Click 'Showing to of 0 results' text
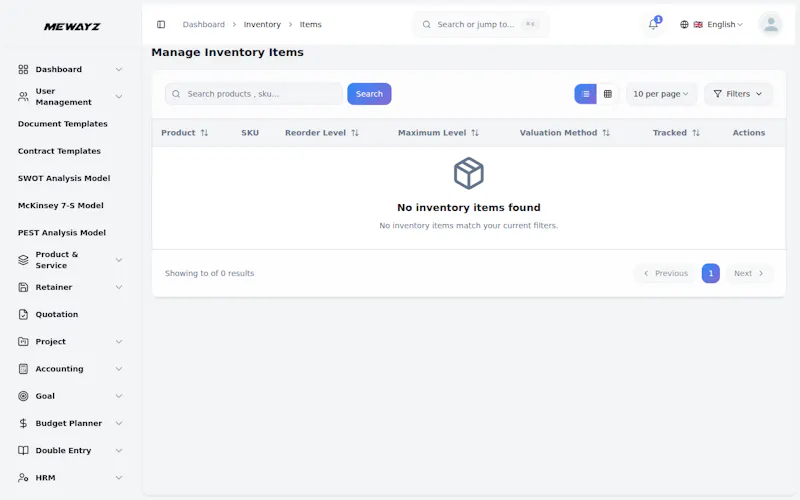 [x=209, y=273]
